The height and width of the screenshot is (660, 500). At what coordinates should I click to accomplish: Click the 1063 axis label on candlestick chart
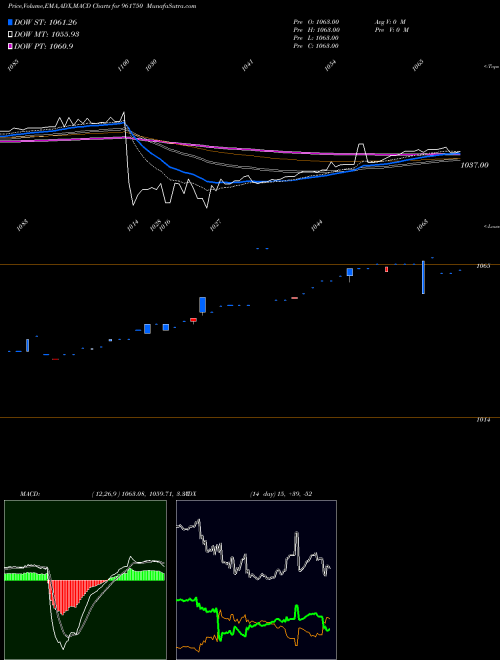[x=483, y=266]
